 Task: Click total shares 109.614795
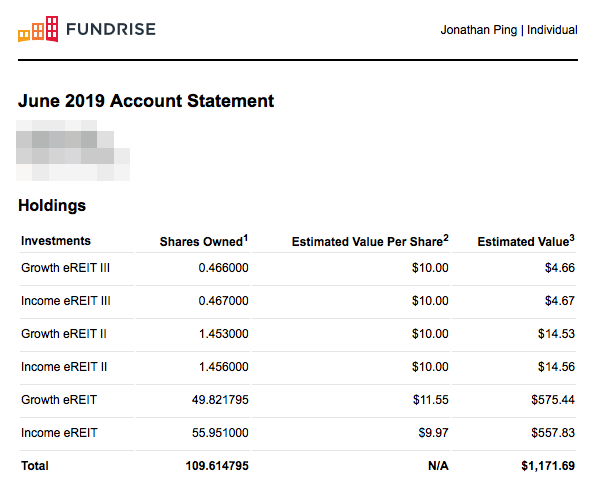point(217,466)
